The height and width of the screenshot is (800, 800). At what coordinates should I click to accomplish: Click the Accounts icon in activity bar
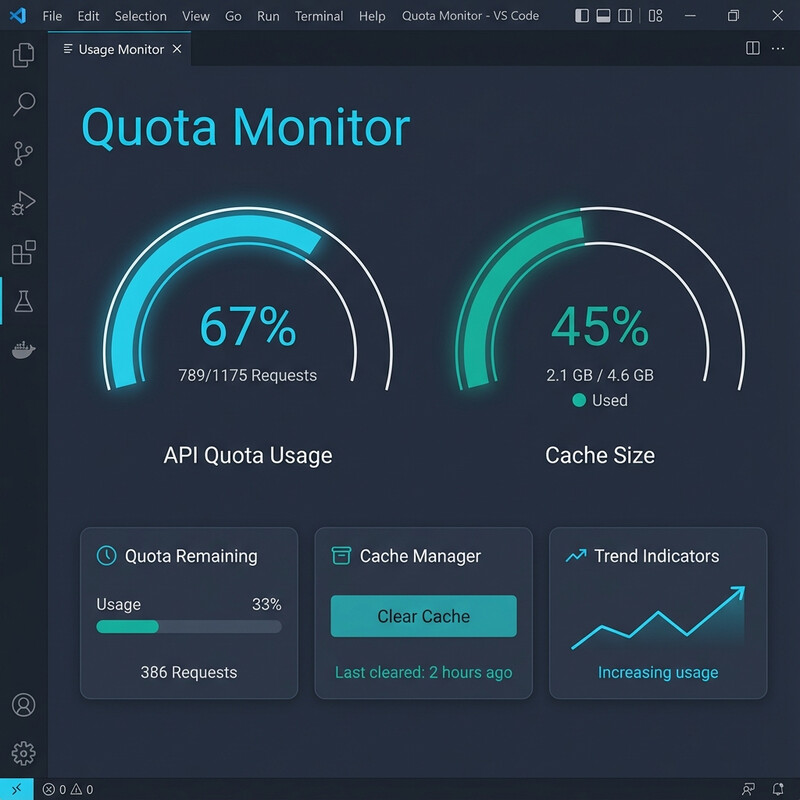(x=23, y=704)
